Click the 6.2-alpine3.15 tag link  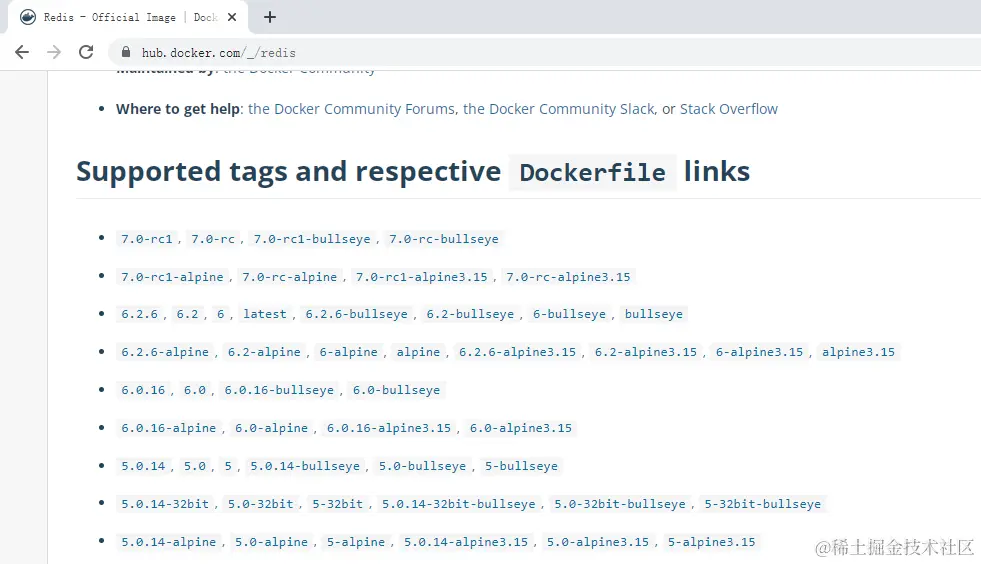tap(646, 352)
